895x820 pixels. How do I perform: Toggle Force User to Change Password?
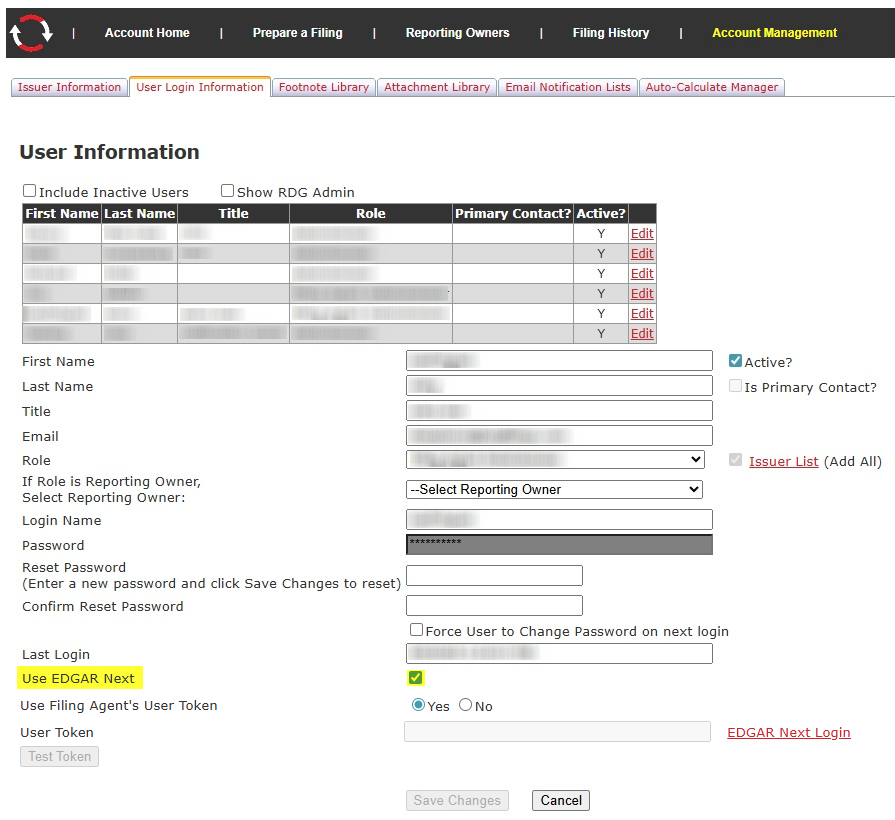(417, 630)
